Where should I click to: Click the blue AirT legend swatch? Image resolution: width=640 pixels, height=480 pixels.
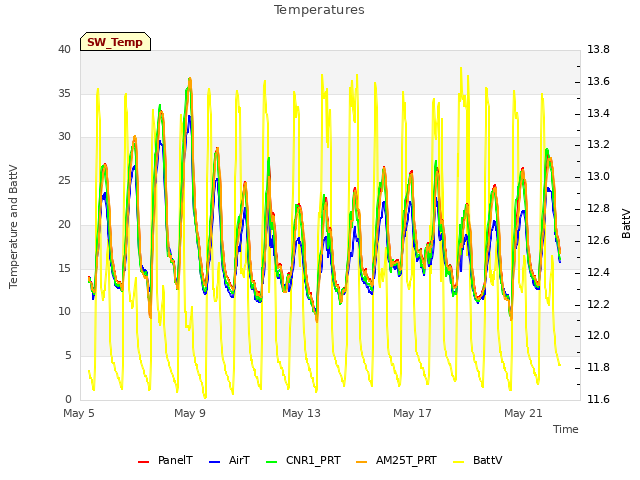215,462
